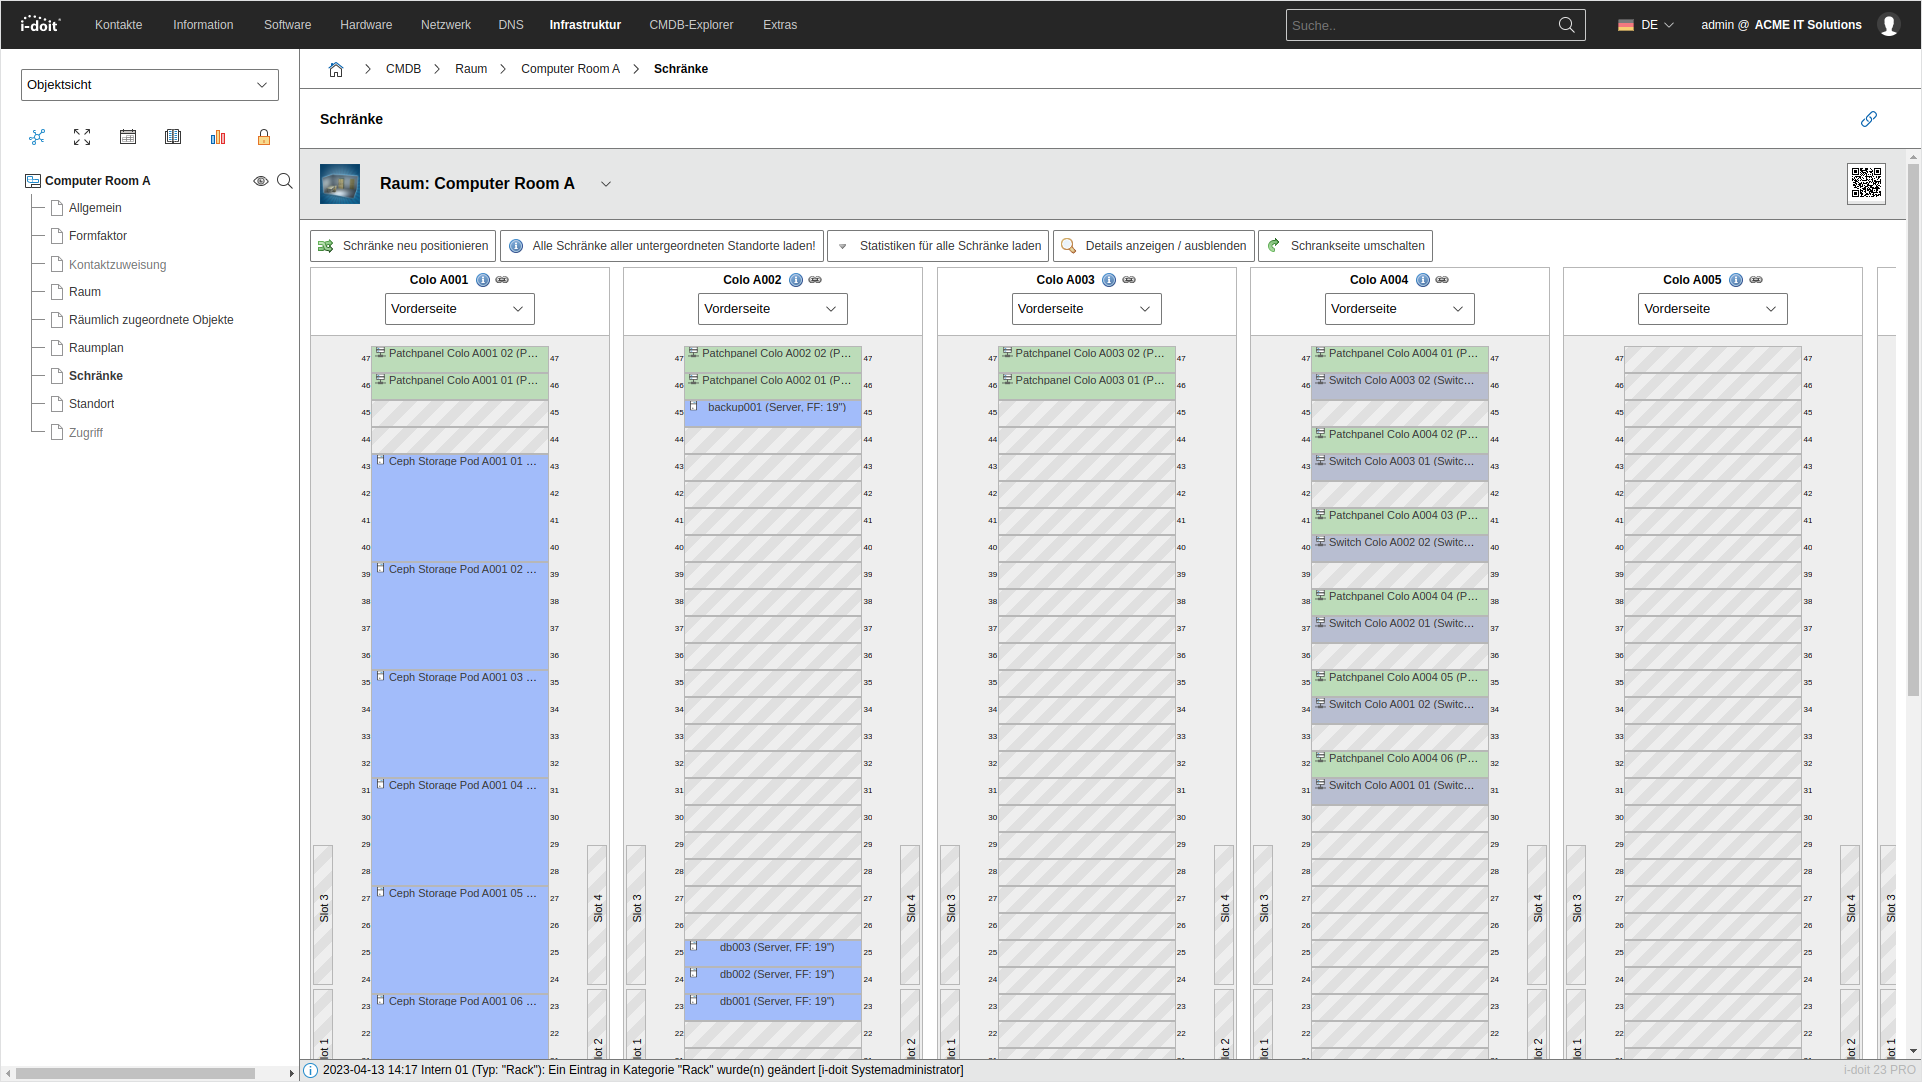1922x1082 pixels.
Task: Open the CMDB-Explorer menu
Action: point(691,25)
